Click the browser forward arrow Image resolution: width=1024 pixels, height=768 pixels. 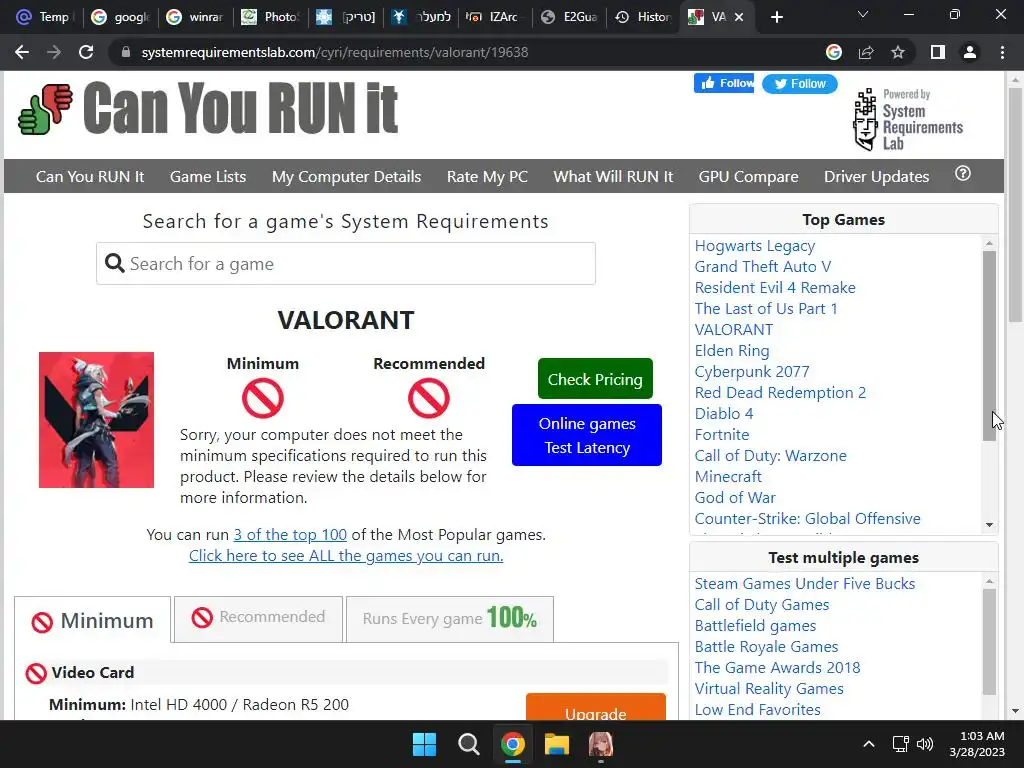point(54,52)
